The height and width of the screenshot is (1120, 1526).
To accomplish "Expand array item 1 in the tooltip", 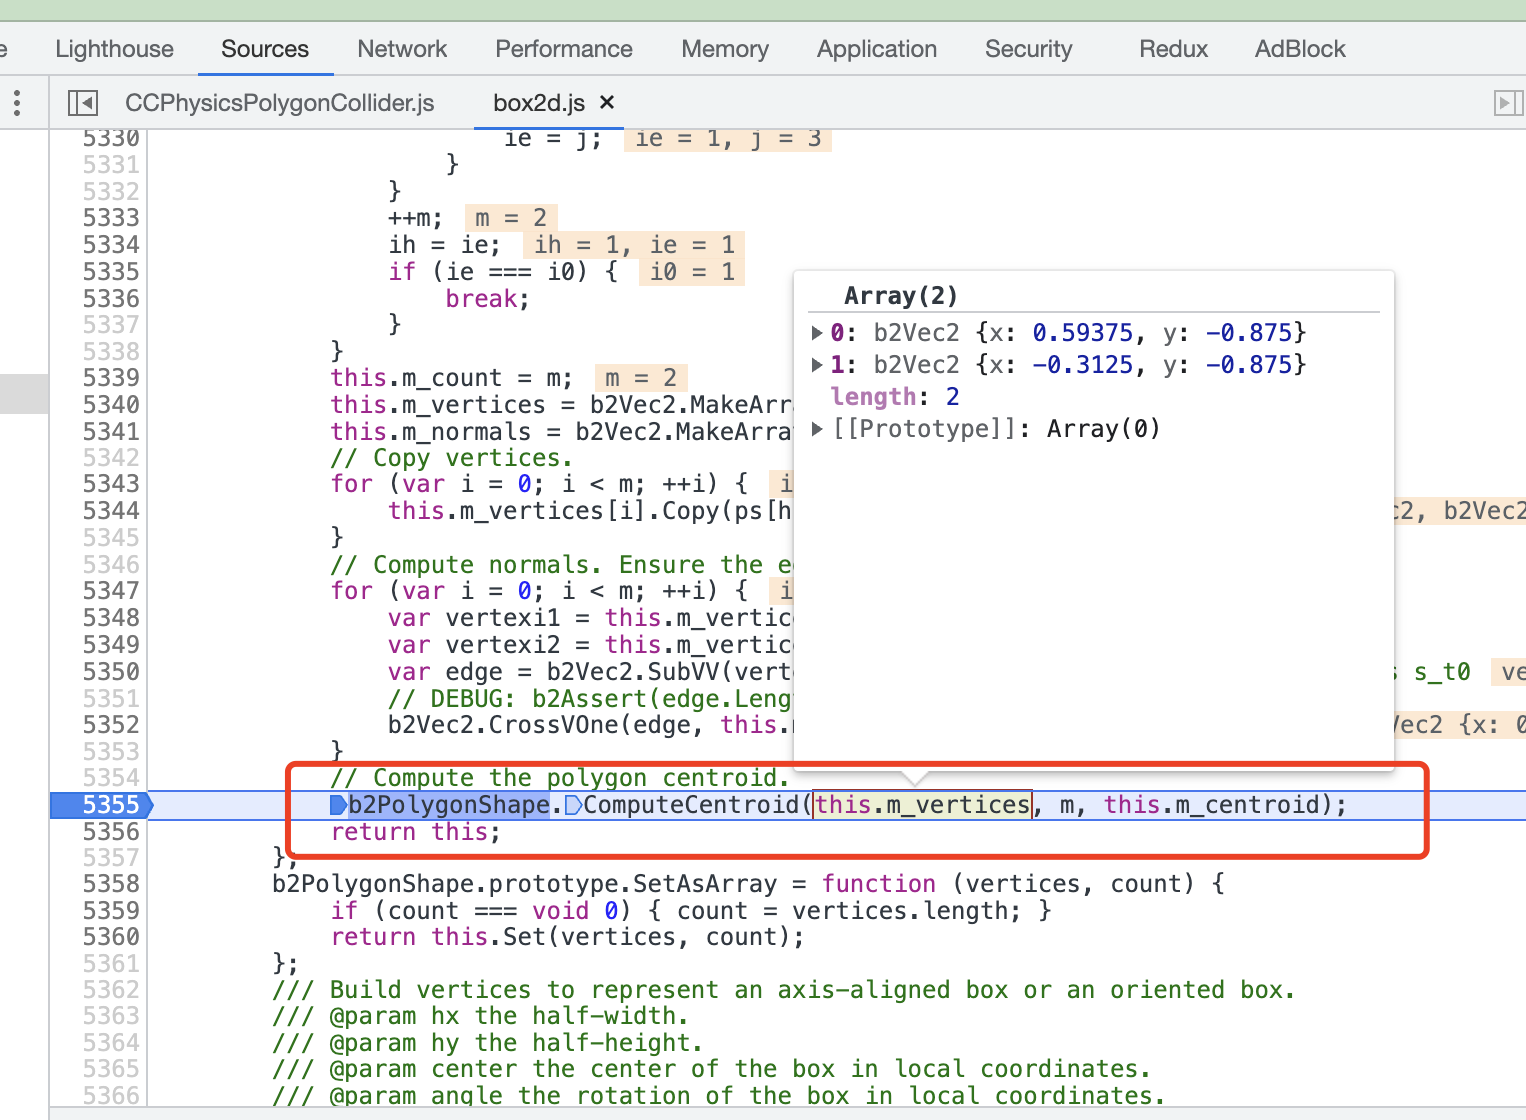I will [817, 364].
